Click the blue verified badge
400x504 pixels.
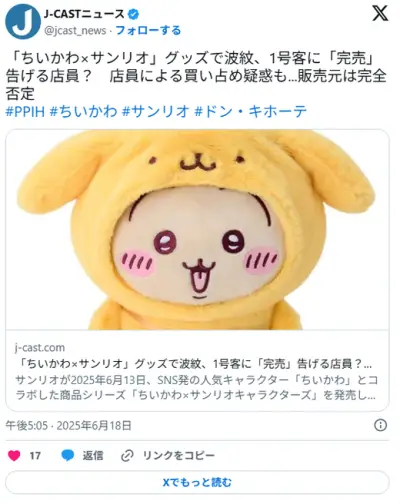pos(134,14)
